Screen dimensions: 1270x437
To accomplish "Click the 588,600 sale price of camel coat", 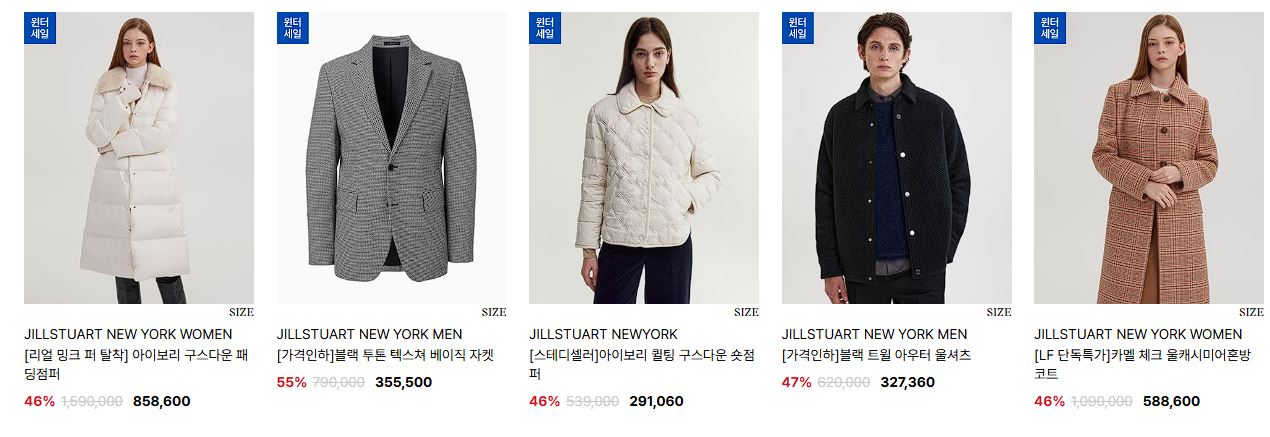I will tap(1171, 401).
